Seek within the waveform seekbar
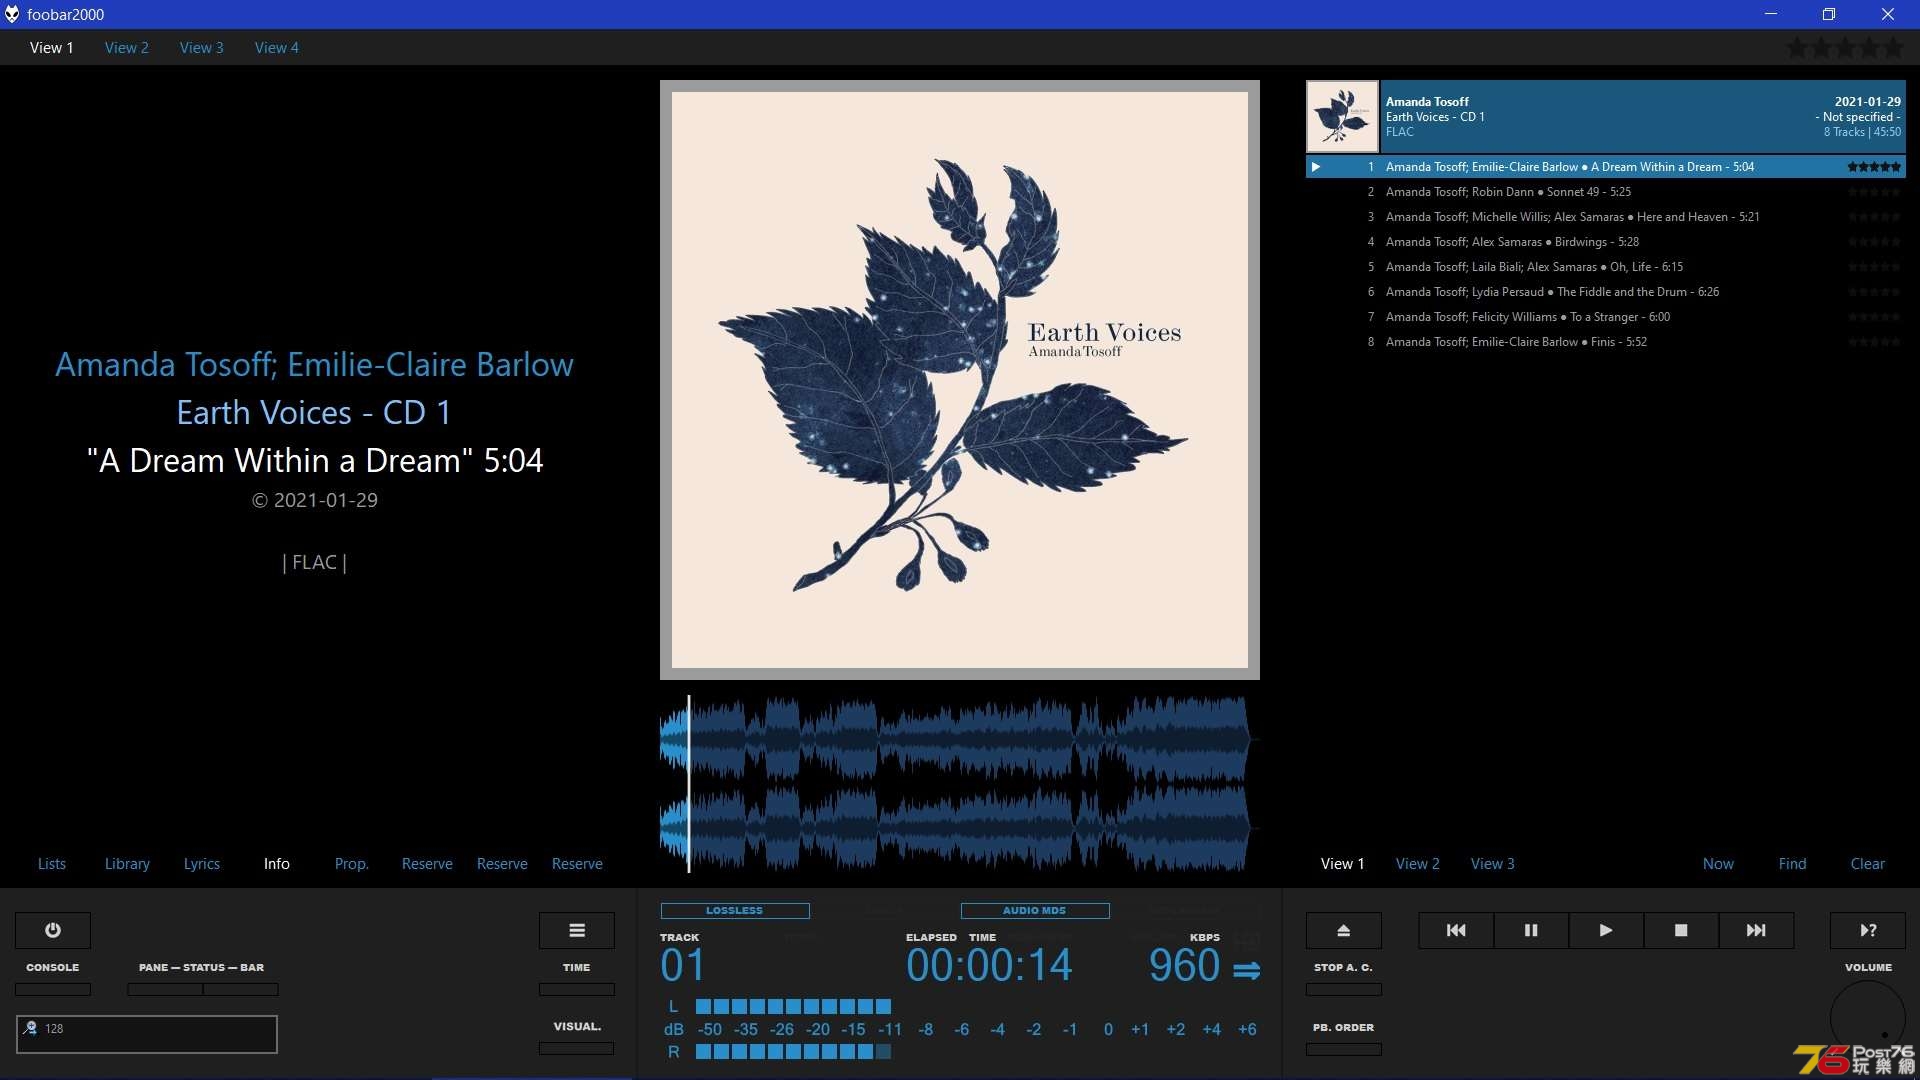 (960, 784)
